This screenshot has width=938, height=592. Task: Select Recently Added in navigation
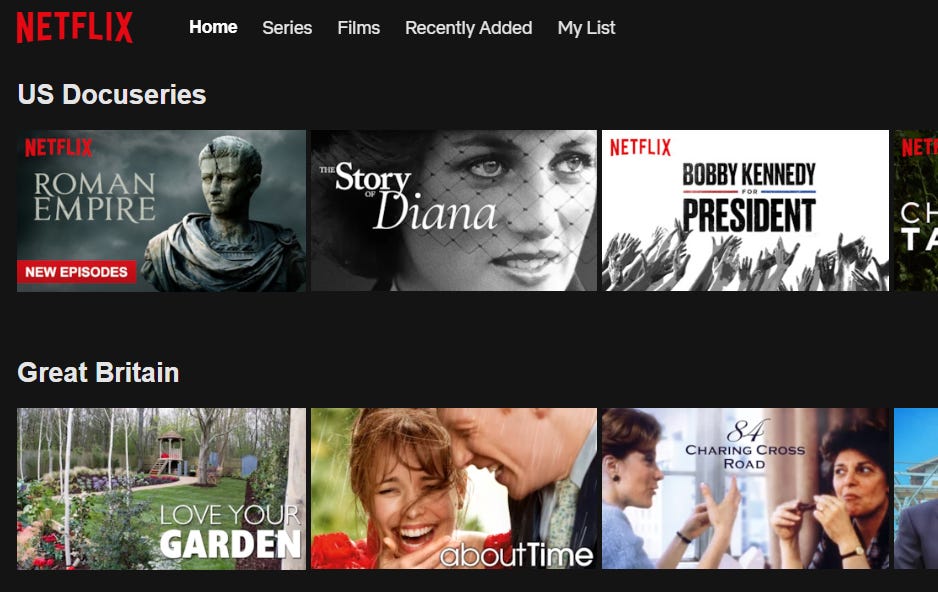pos(468,28)
